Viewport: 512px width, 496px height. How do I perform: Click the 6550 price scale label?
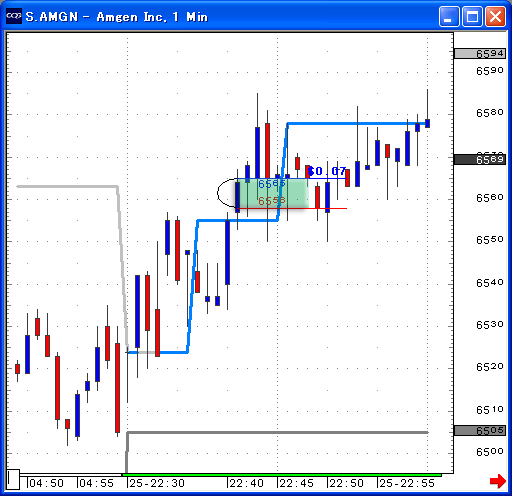(490, 240)
